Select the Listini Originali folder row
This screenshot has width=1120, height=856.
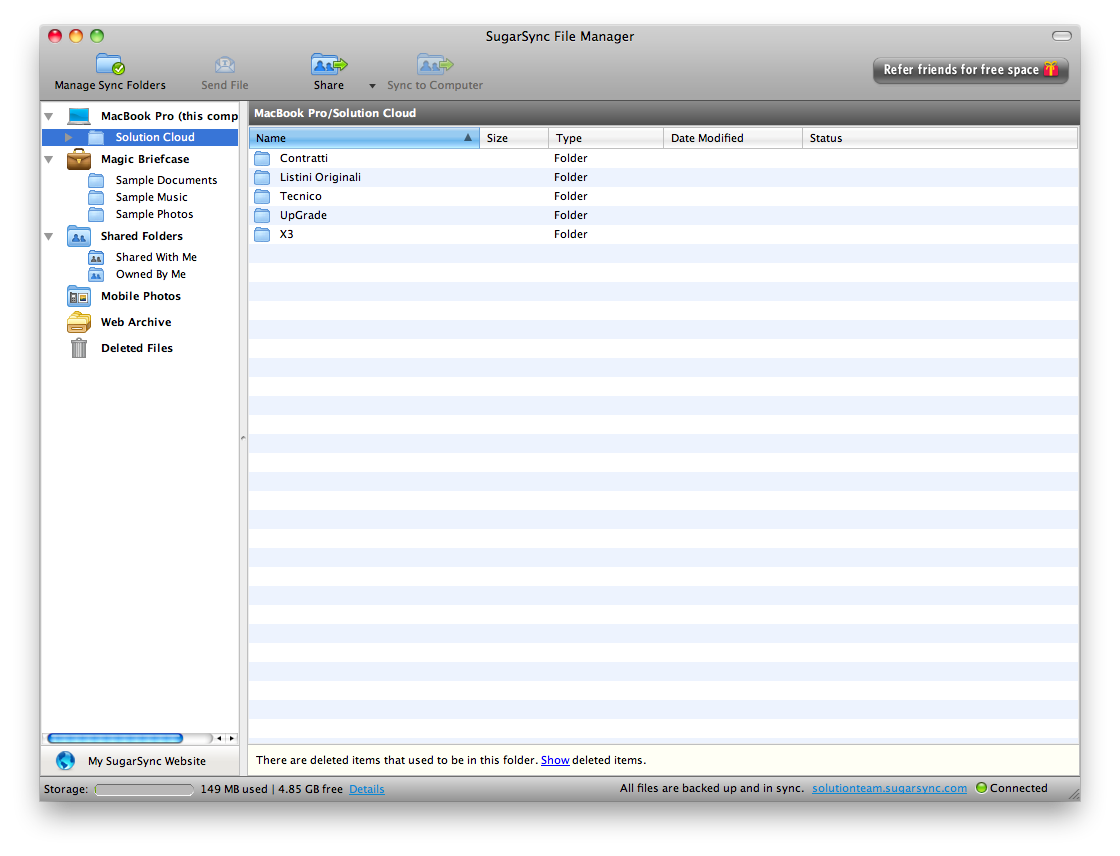point(664,177)
